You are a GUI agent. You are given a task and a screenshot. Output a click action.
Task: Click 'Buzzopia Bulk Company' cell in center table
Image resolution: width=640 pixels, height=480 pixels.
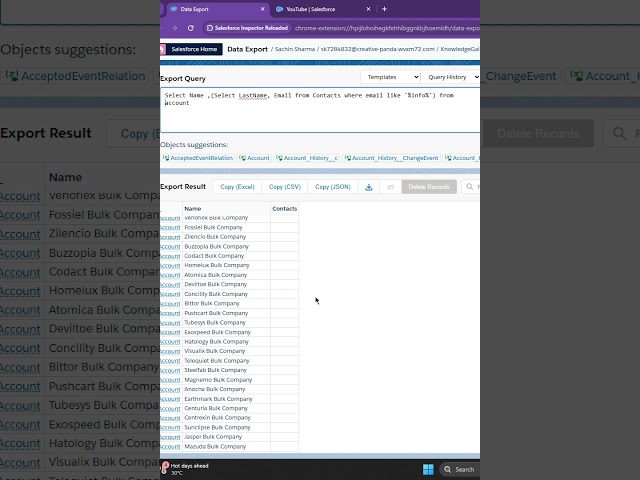click(x=226, y=247)
